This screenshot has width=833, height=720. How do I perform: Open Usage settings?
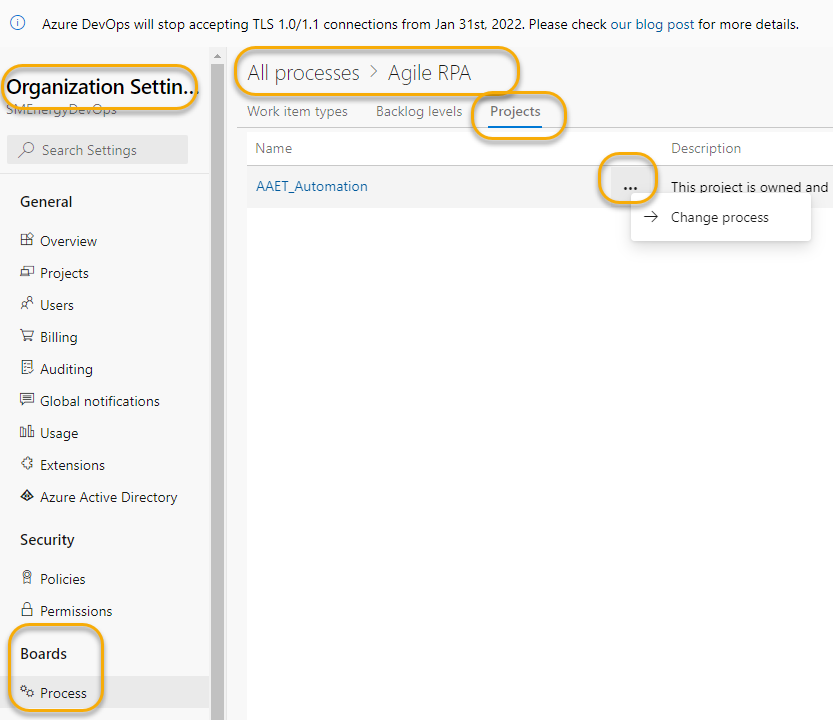pyautogui.click(x=59, y=434)
